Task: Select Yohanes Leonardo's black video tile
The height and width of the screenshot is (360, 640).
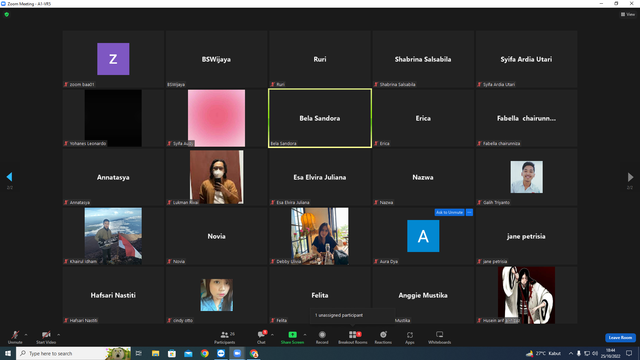Action: click(x=113, y=118)
